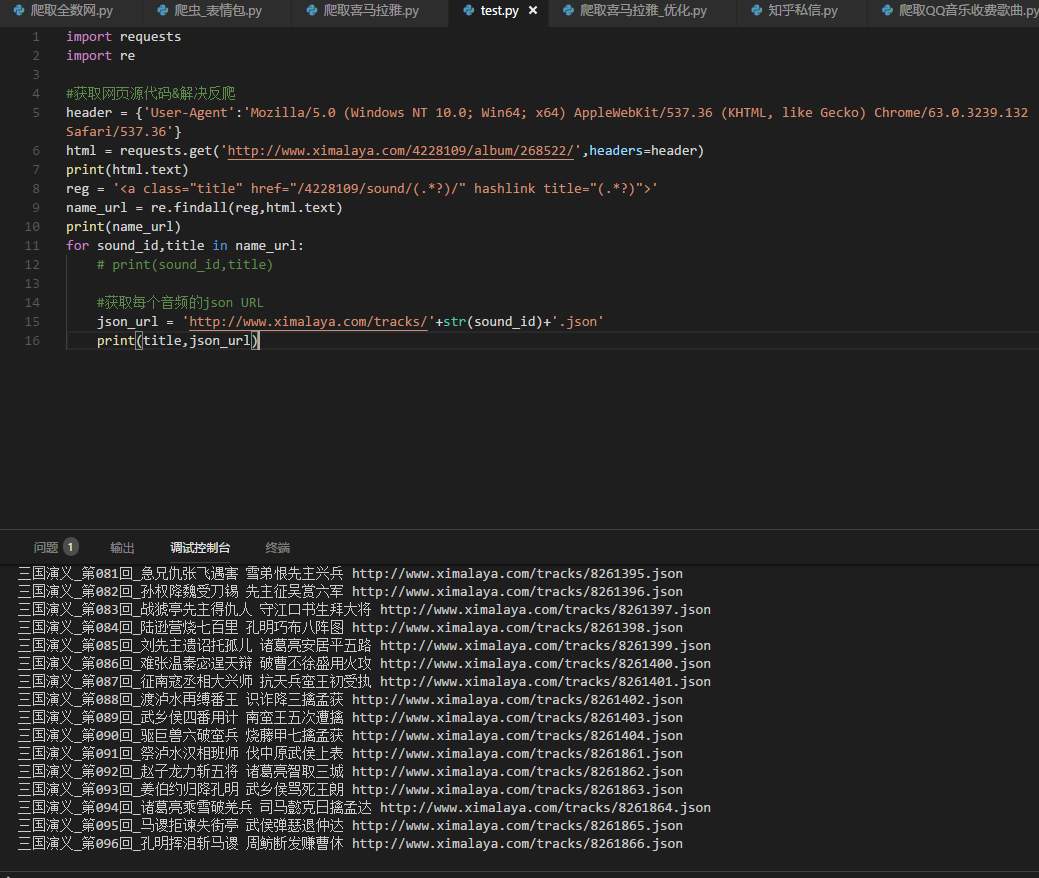The width and height of the screenshot is (1039, 878).
Task: Click line number 1 in the gutter
Action: (x=36, y=37)
